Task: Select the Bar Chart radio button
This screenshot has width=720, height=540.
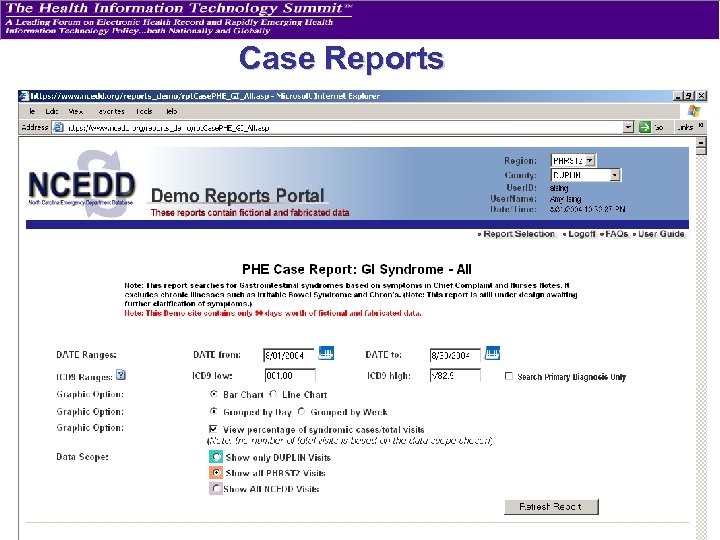Action: (x=214, y=394)
